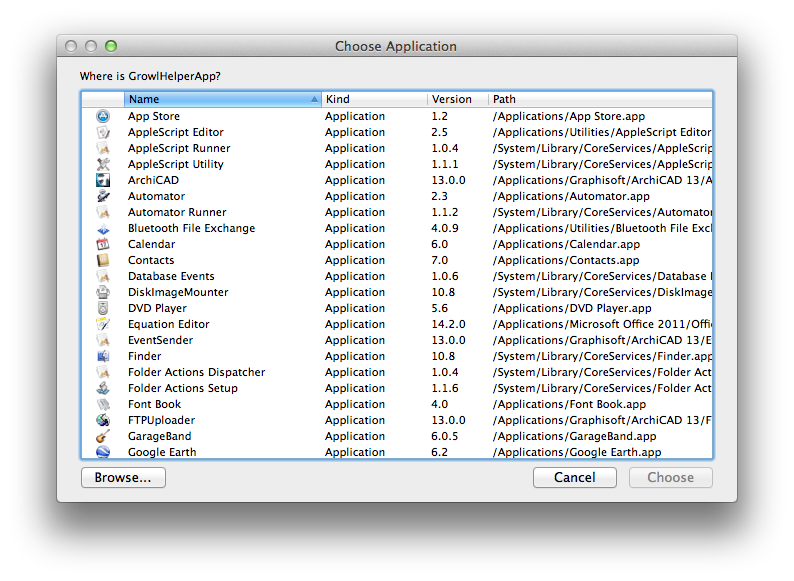Viewport: 794px width, 581px height.
Task: Click the Finder icon
Action: tap(103, 356)
